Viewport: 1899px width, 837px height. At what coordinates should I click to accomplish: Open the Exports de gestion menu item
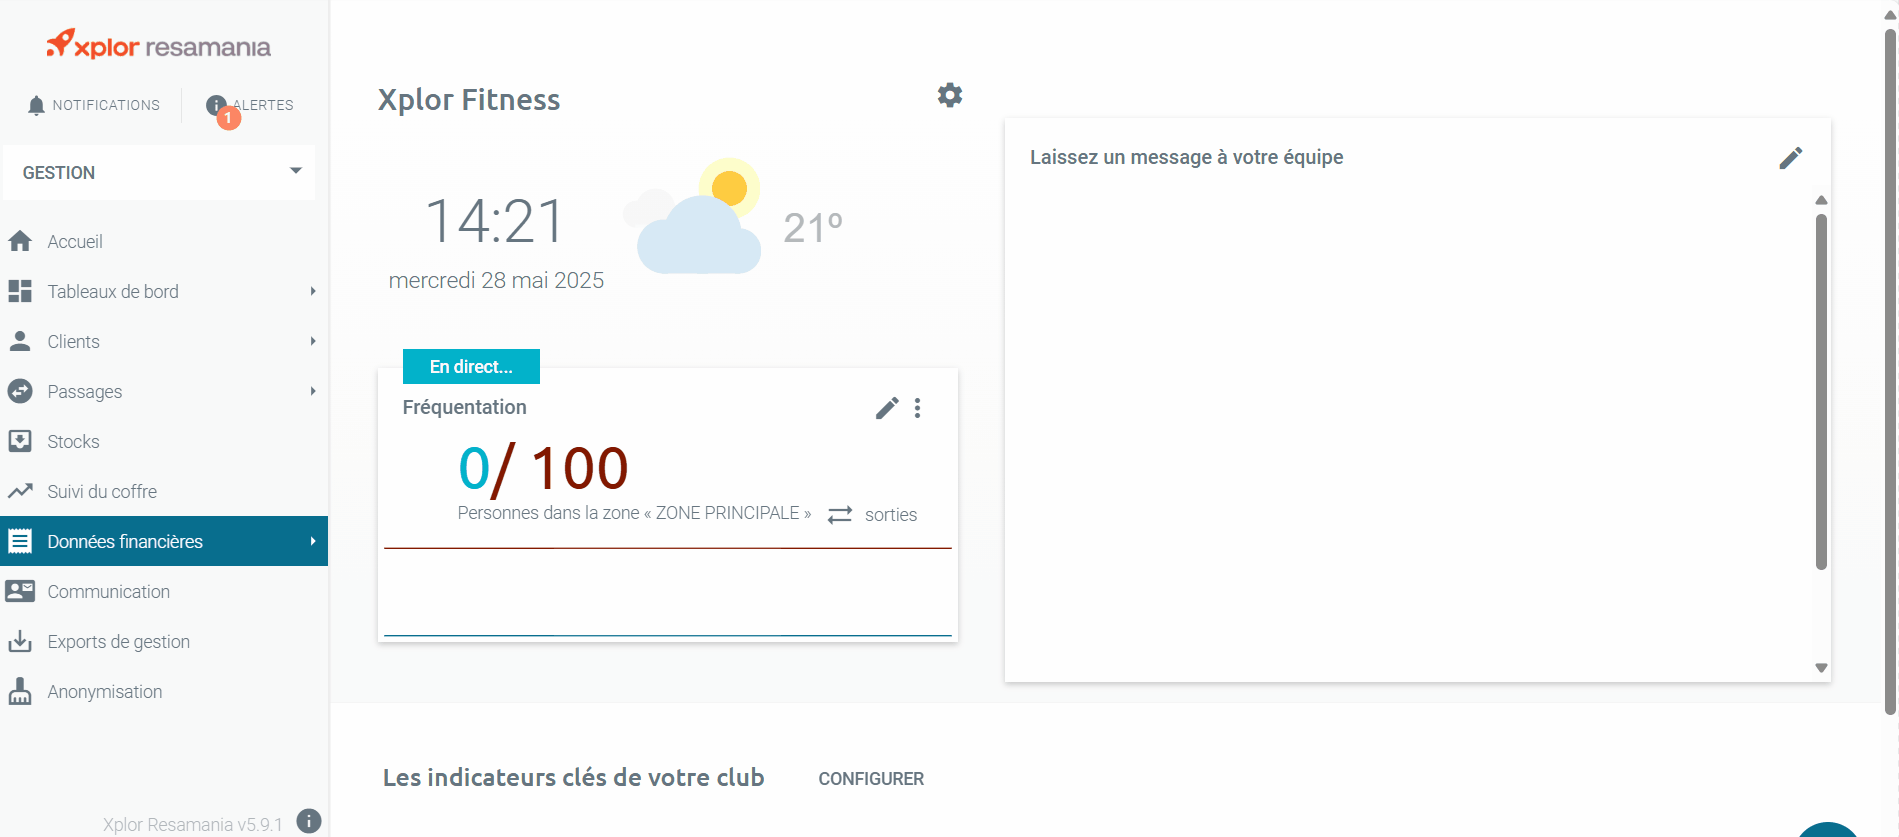[164, 641]
